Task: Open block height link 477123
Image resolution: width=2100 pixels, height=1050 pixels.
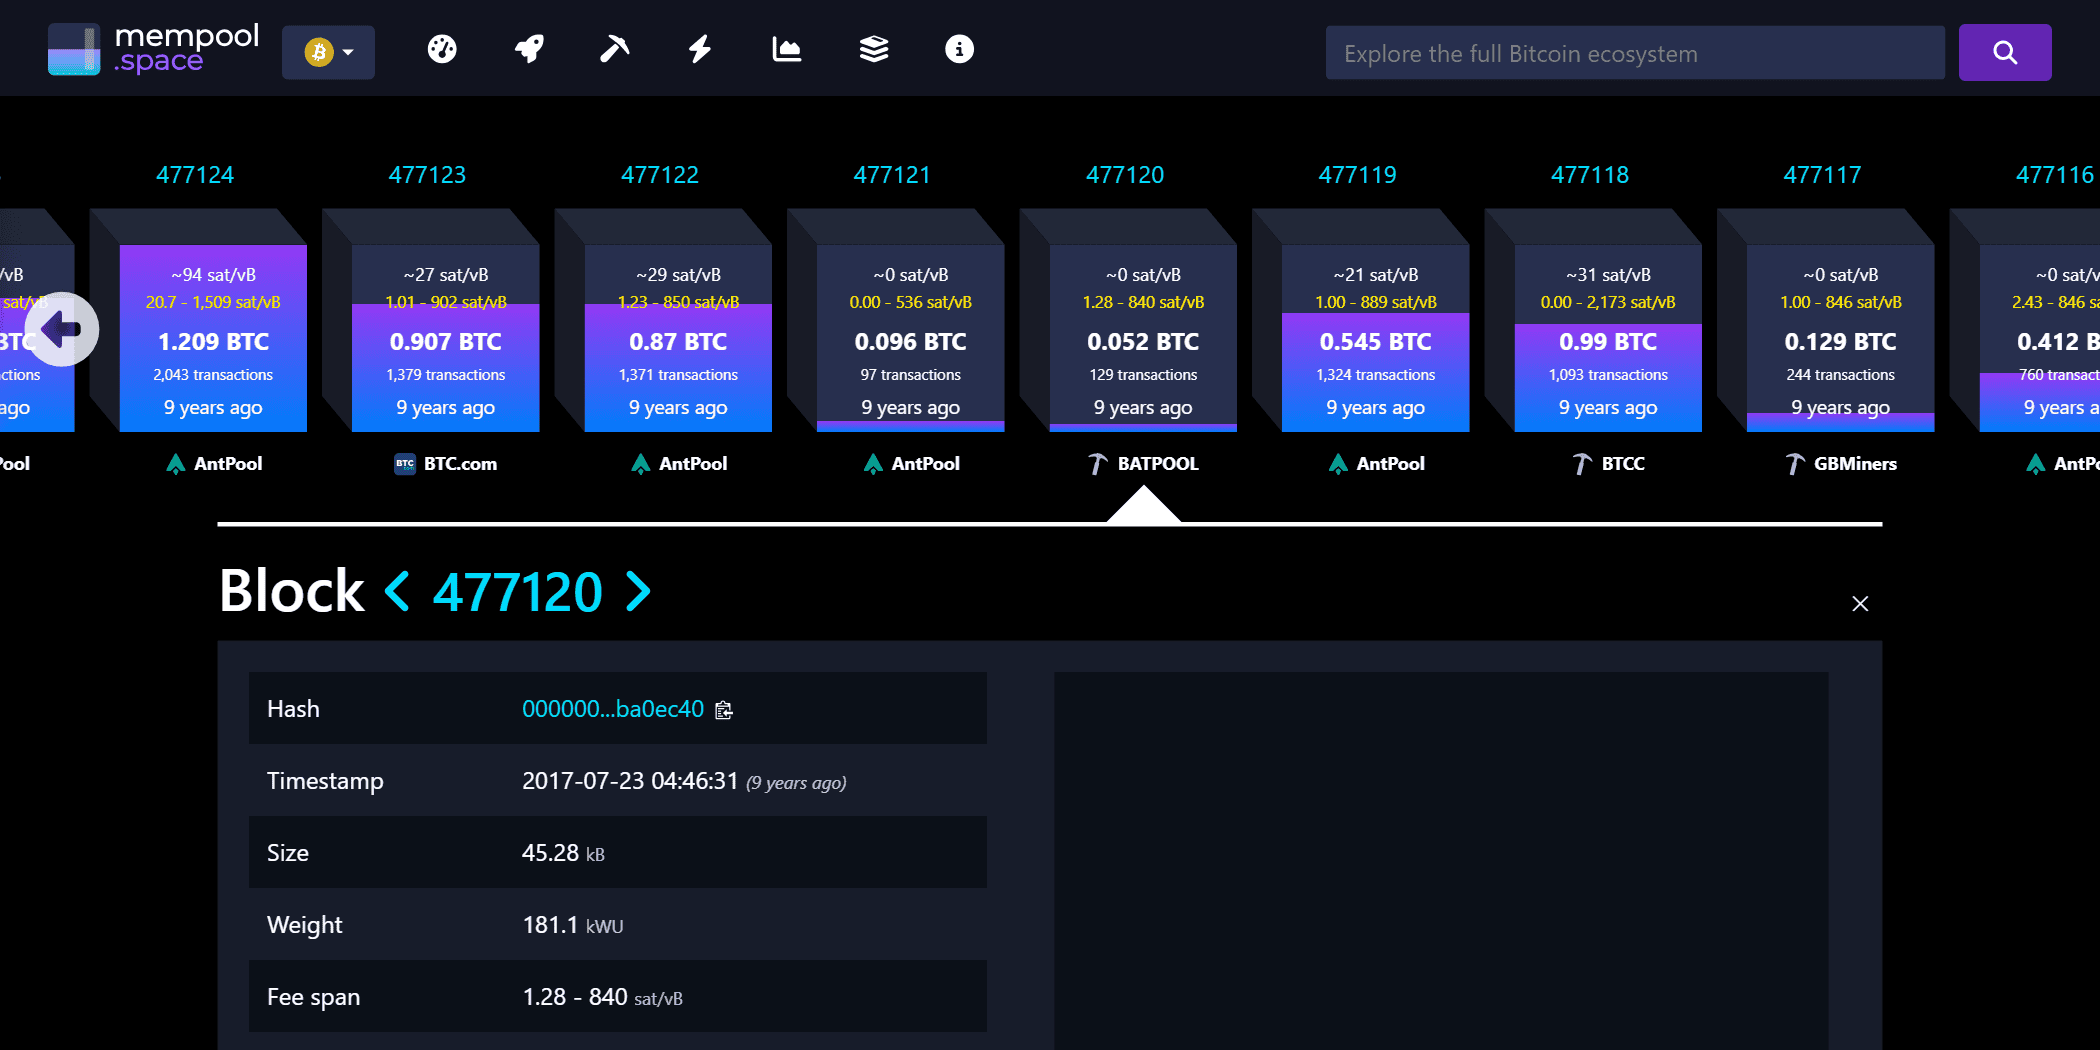Action: pos(427,175)
